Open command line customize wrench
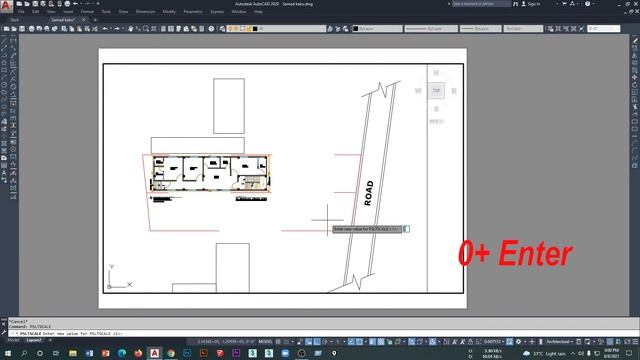 (x=4, y=333)
